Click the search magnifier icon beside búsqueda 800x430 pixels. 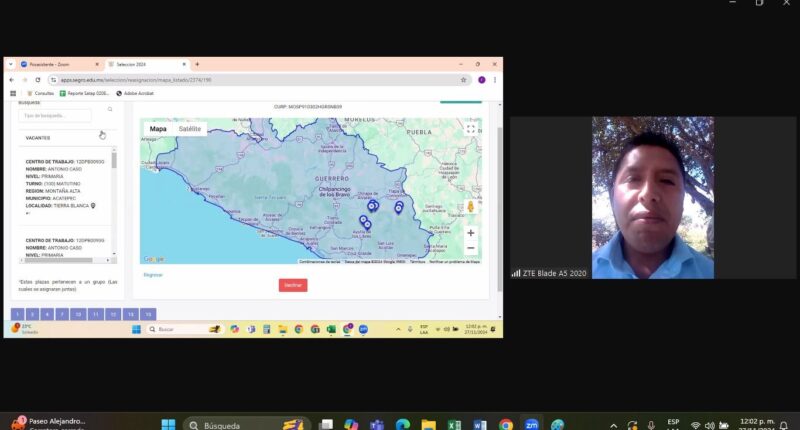coord(110,109)
